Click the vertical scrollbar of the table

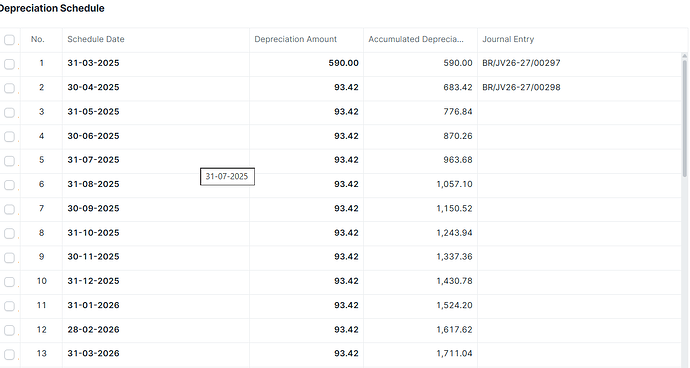[684, 119]
